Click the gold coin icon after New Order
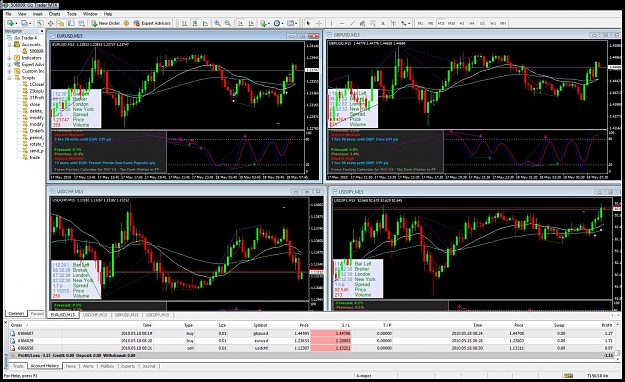The image size is (625, 382). click(126, 24)
